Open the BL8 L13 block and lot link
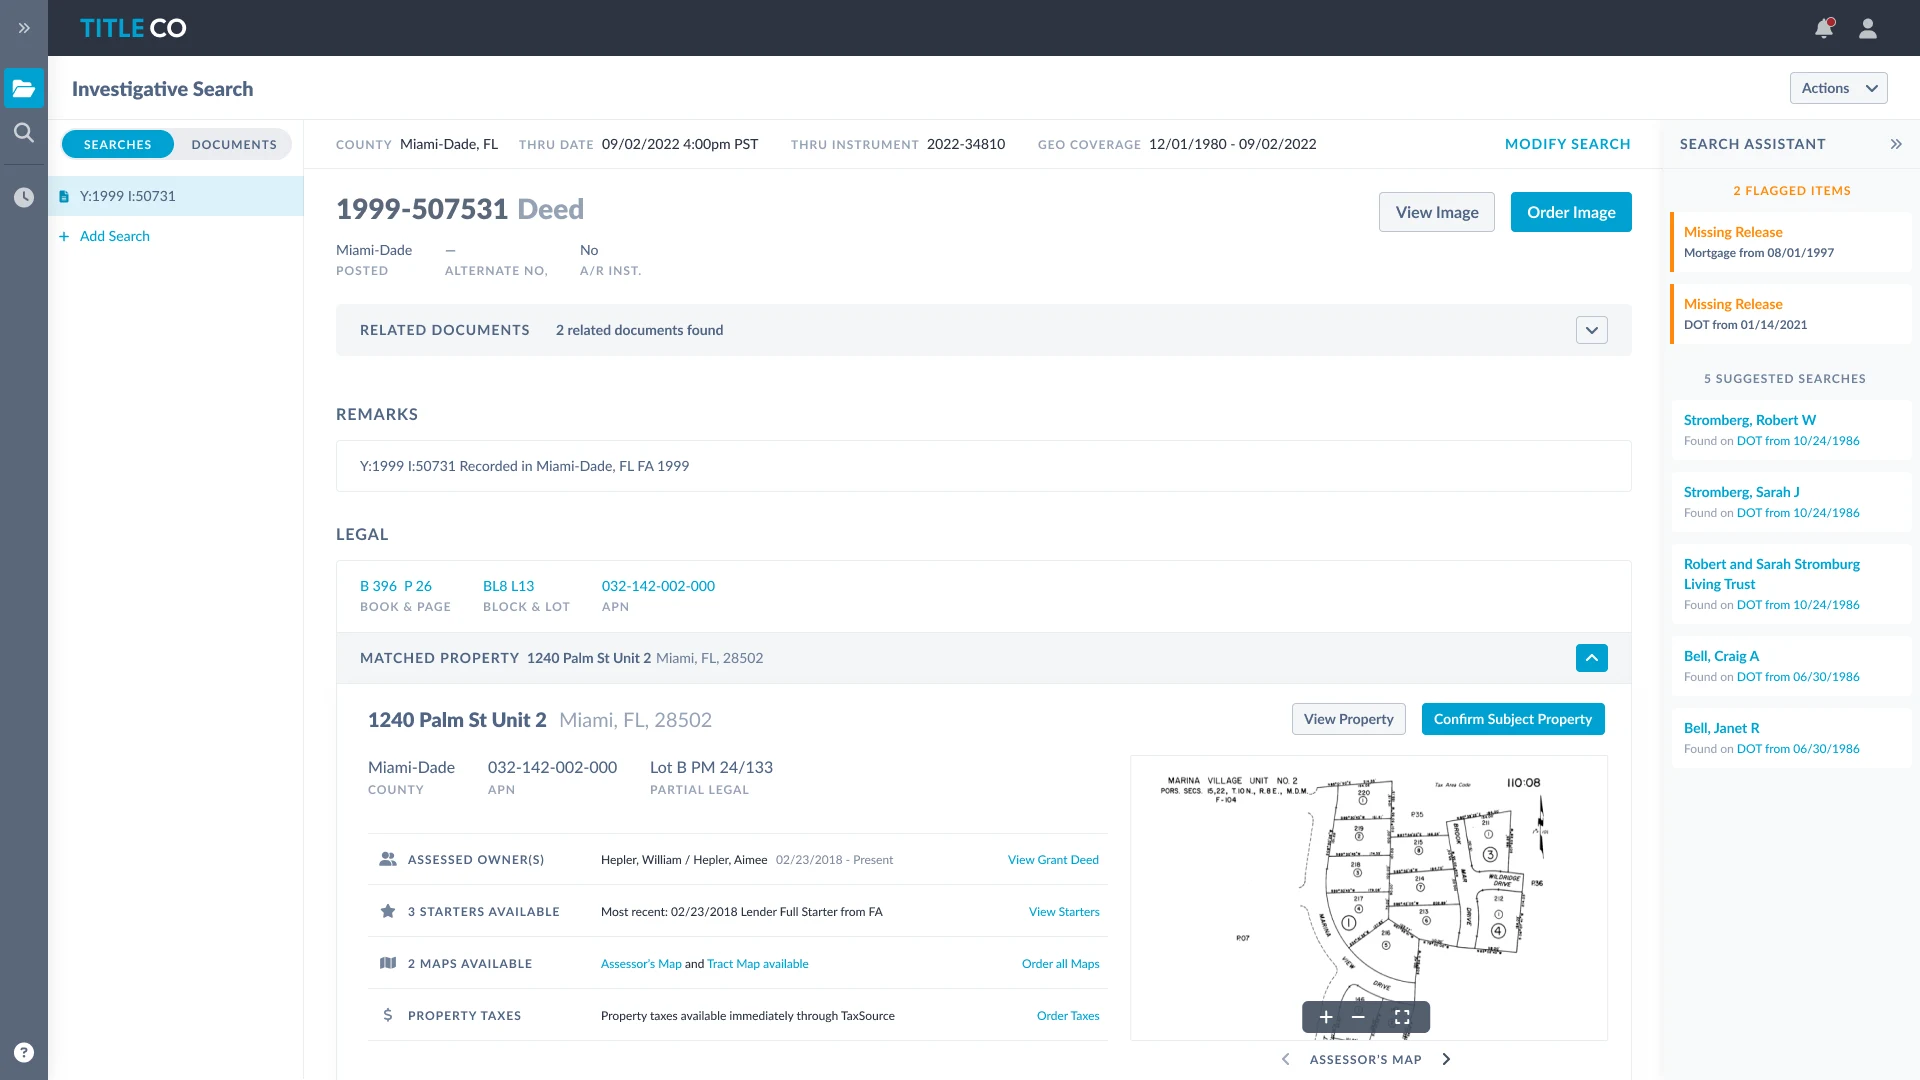The height and width of the screenshot is (1080, 1920). click(x=508, y=586)
